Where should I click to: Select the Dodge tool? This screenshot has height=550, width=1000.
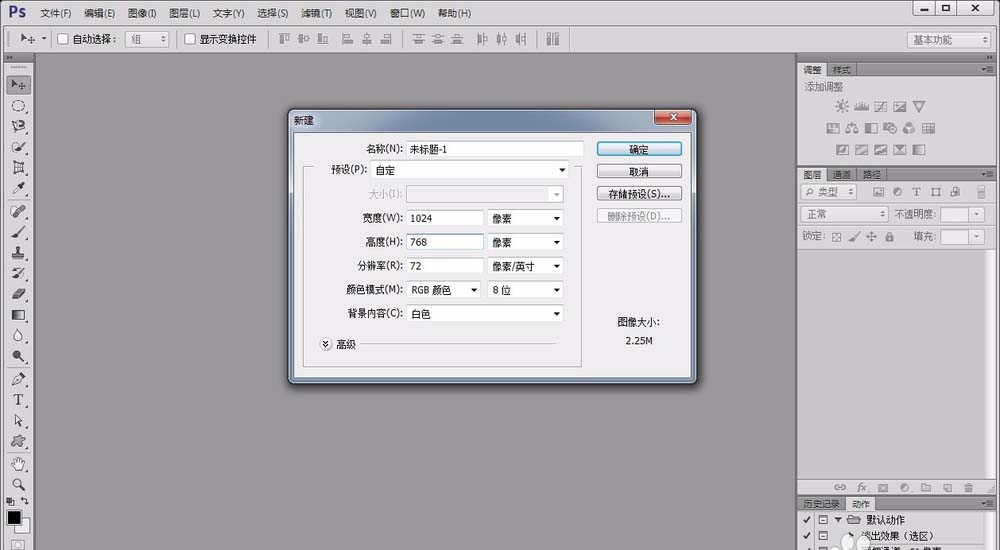(18, 356)
